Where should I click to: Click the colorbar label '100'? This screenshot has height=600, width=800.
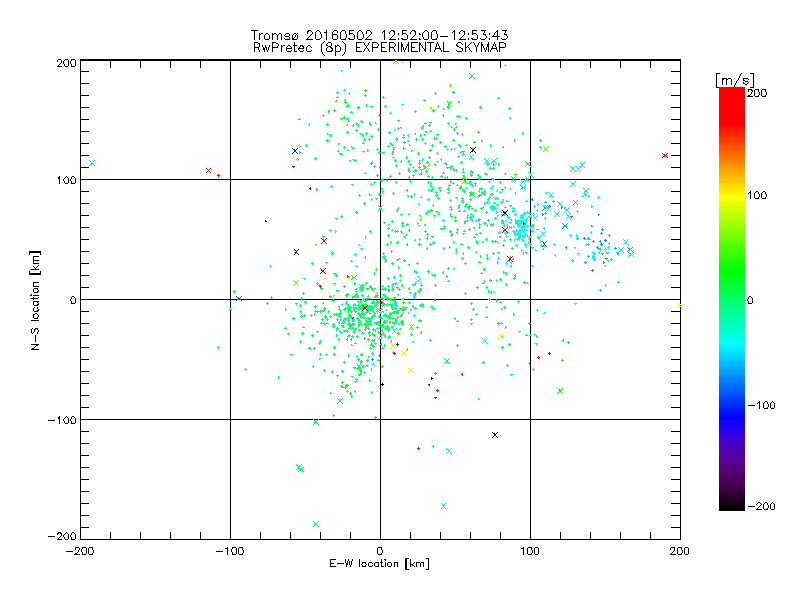[x=757, y=195]
